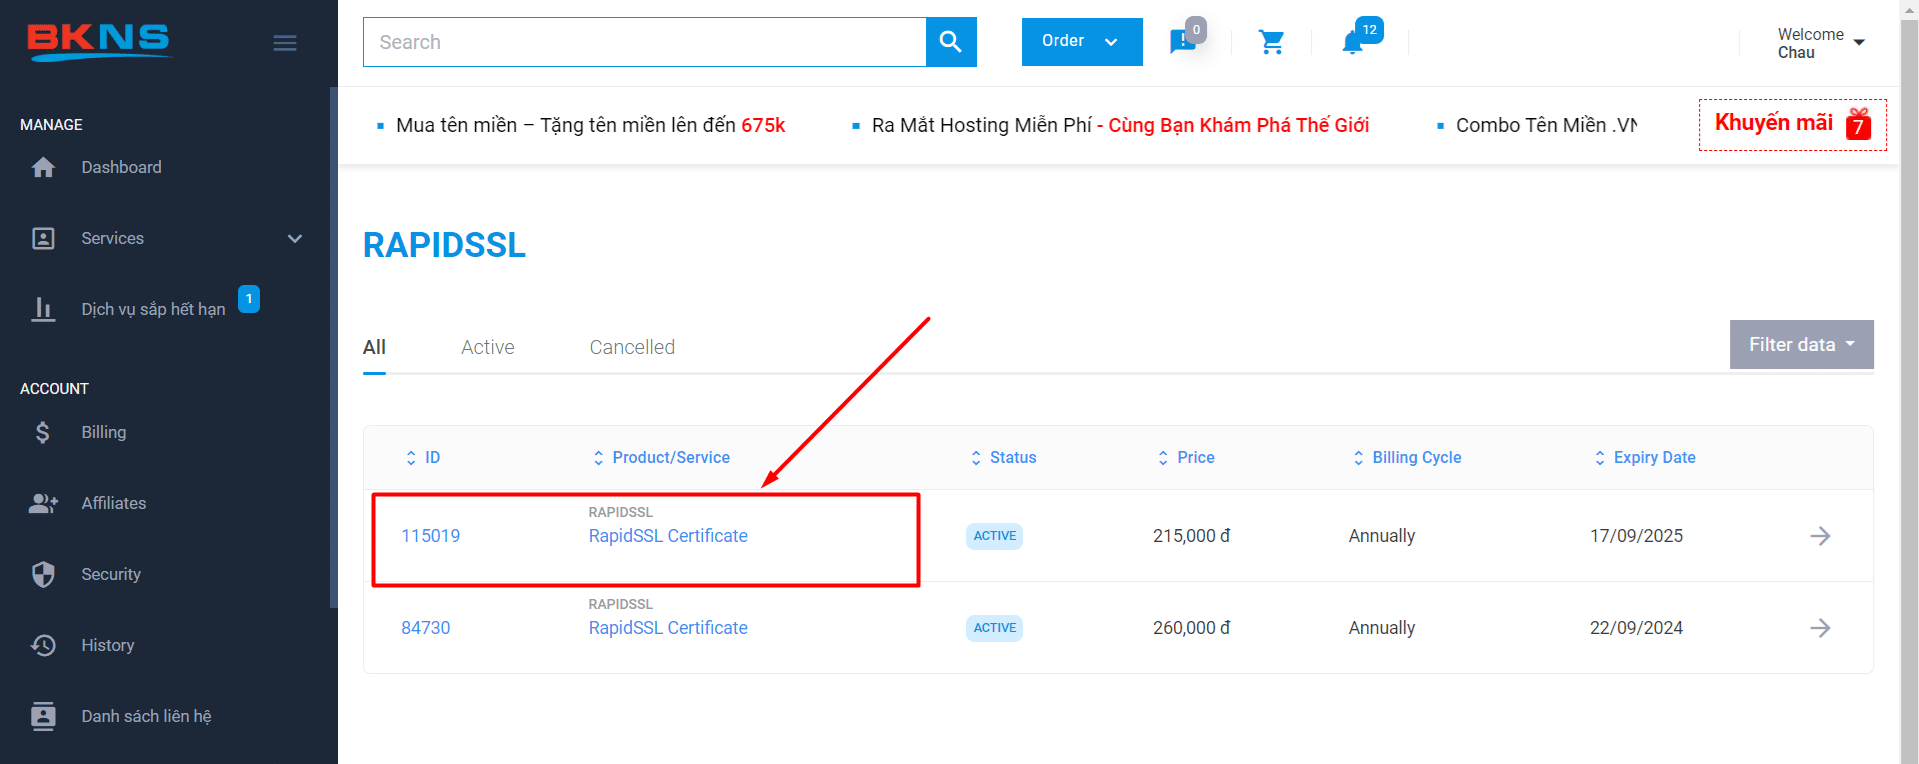Open History in the sidebar
This screenshot has height=764, width=1919.
coord(108,645)
